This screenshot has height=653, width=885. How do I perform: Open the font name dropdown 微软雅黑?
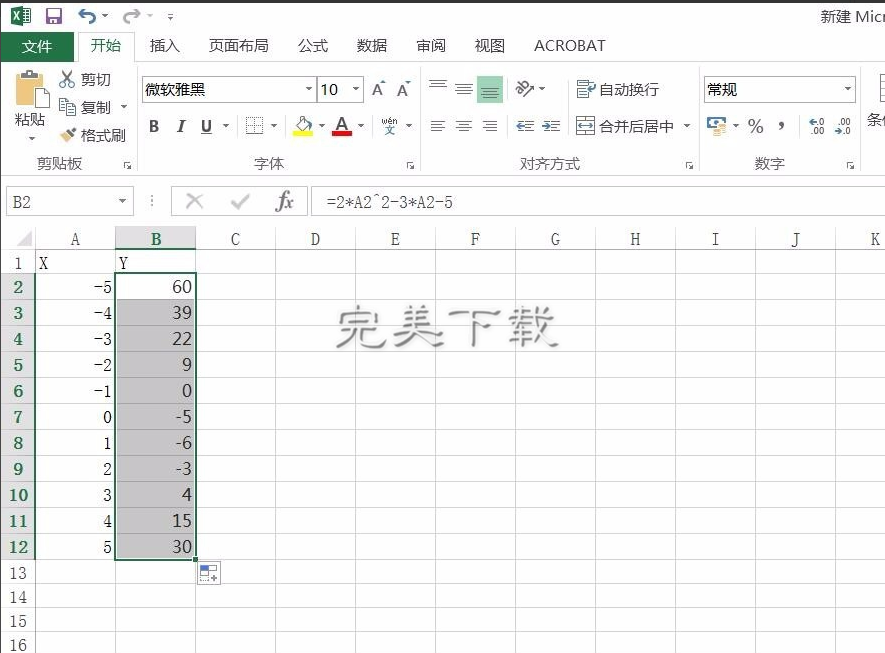tap(309, 89)
